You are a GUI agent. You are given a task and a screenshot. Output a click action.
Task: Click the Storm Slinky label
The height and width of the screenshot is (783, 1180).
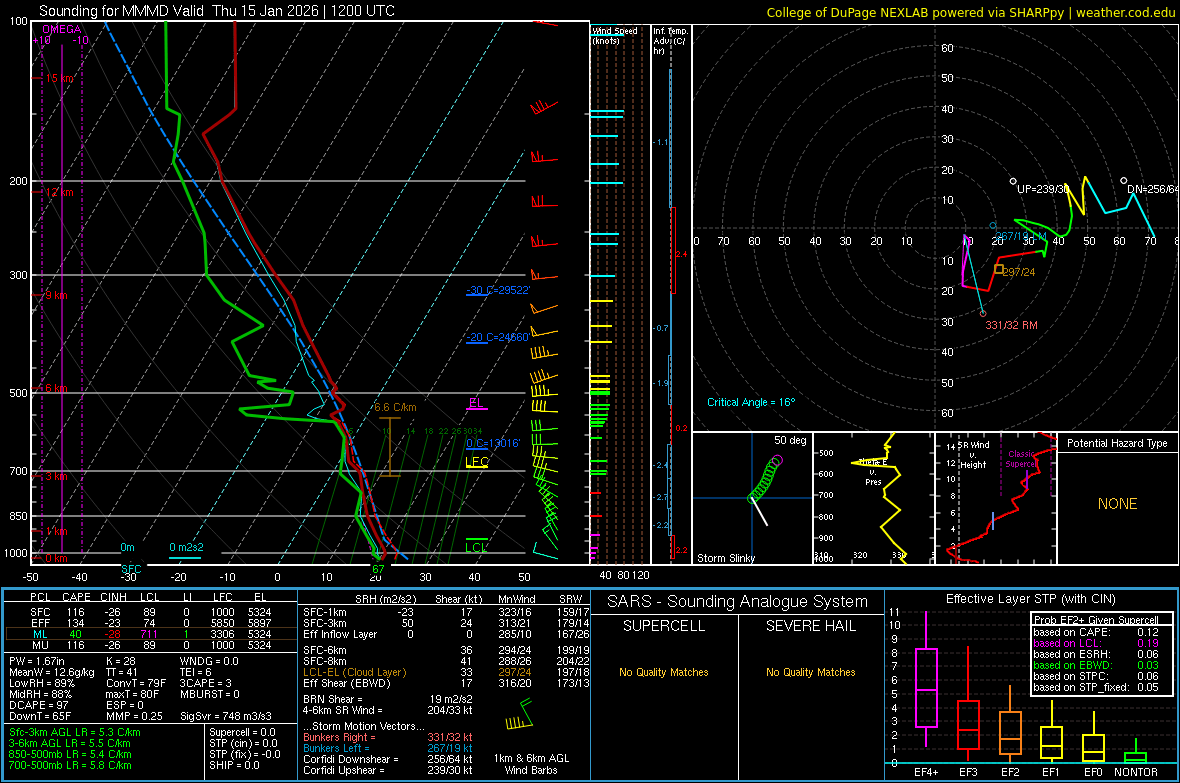[726, 558]
